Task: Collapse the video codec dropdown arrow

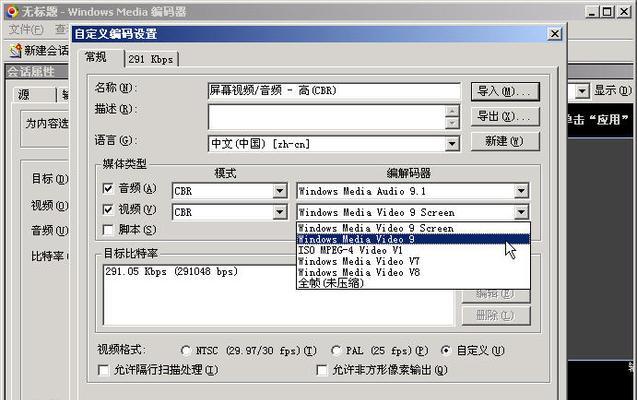Action: (521, 212)
